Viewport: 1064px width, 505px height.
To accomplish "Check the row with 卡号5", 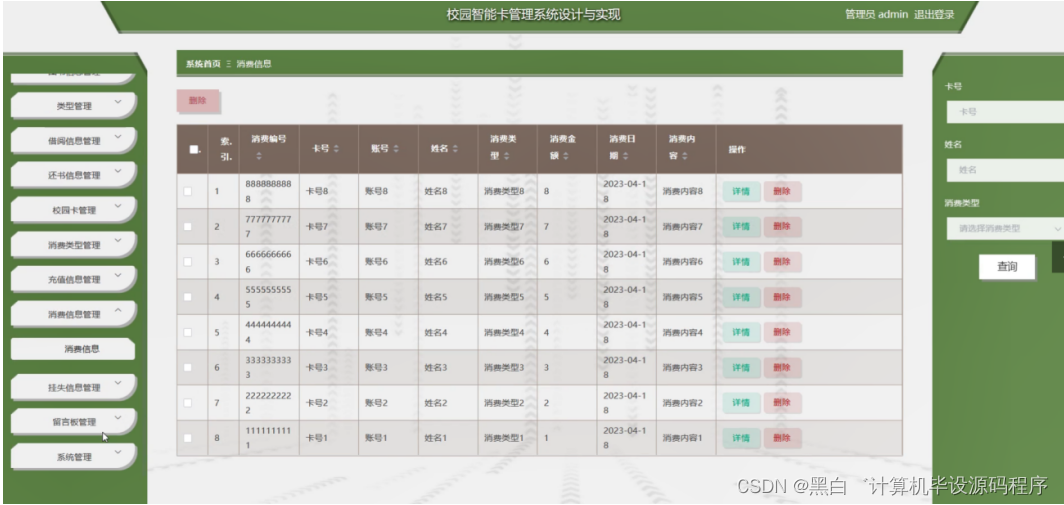I will pyautogui.click(x=188, y=297).
